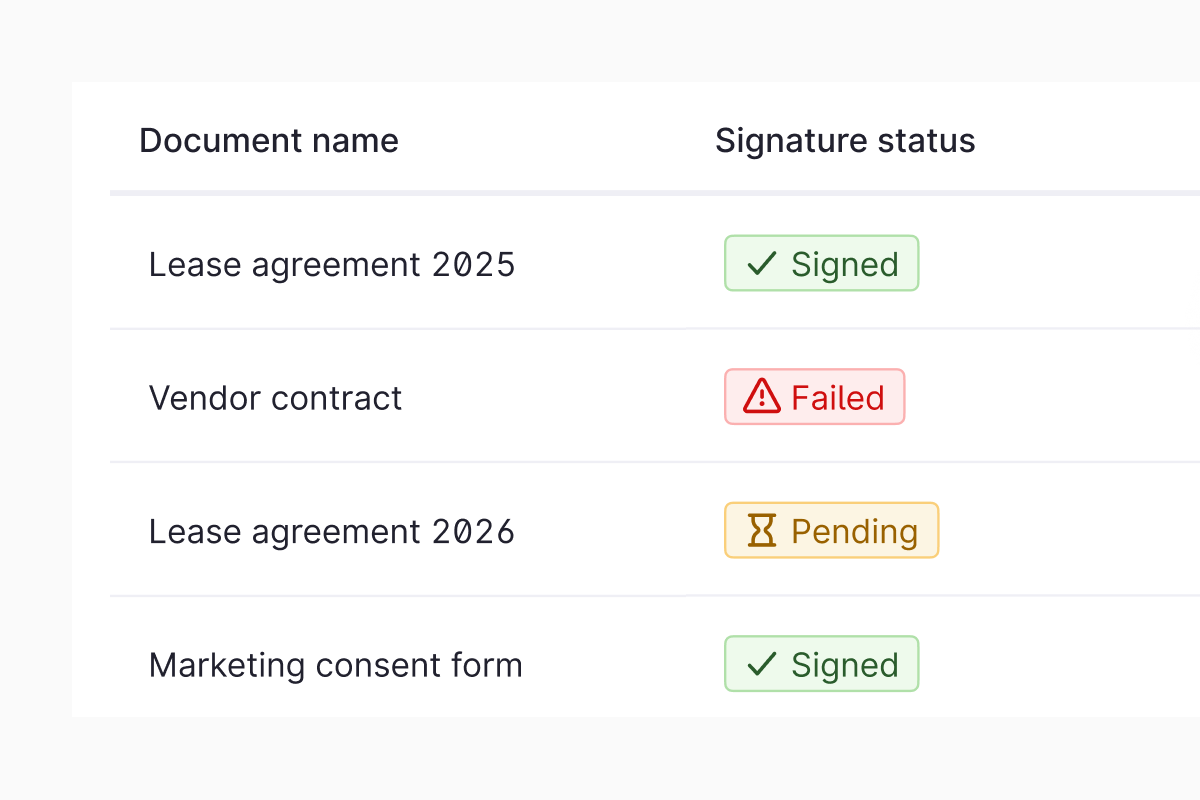This screenshot has height=800, width=1200.
Task: Click the year 2026 in the lease name
Action: [474, 531]
